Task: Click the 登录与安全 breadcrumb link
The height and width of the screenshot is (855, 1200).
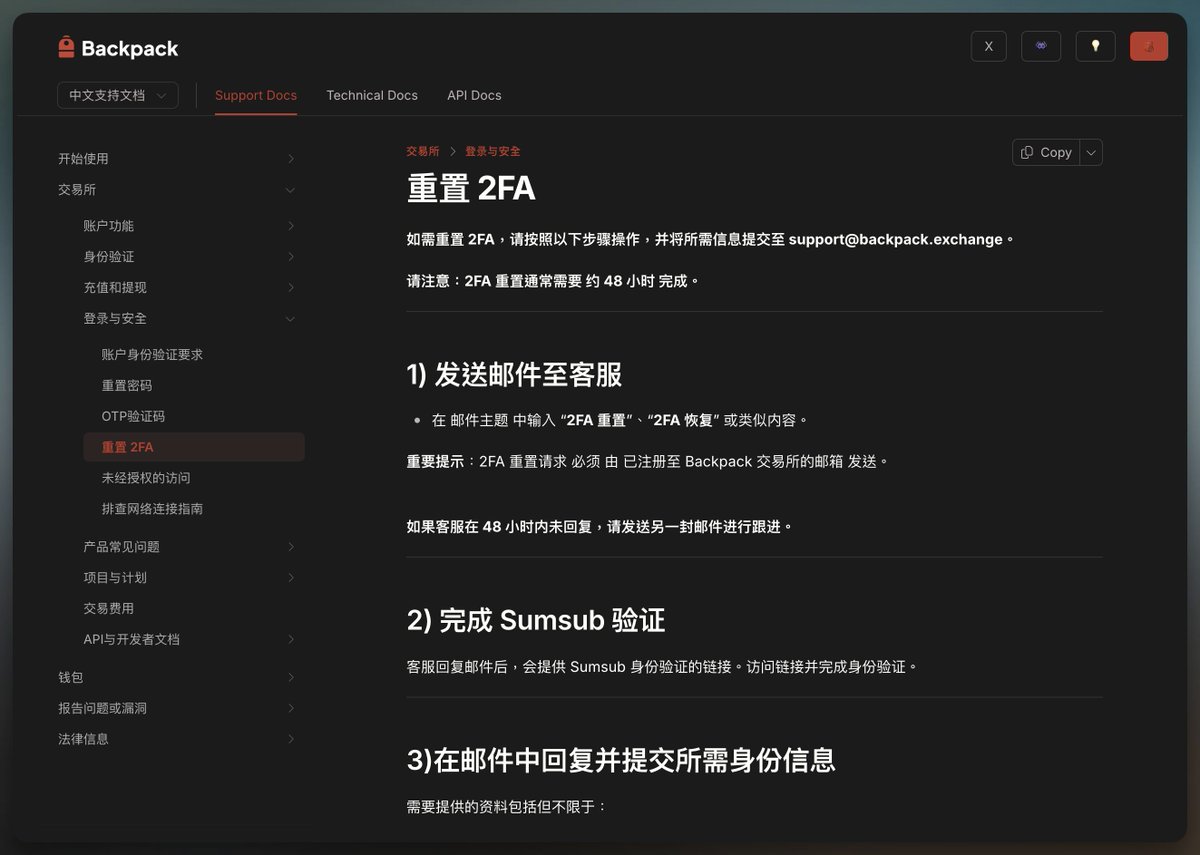Action: point(492,151)
